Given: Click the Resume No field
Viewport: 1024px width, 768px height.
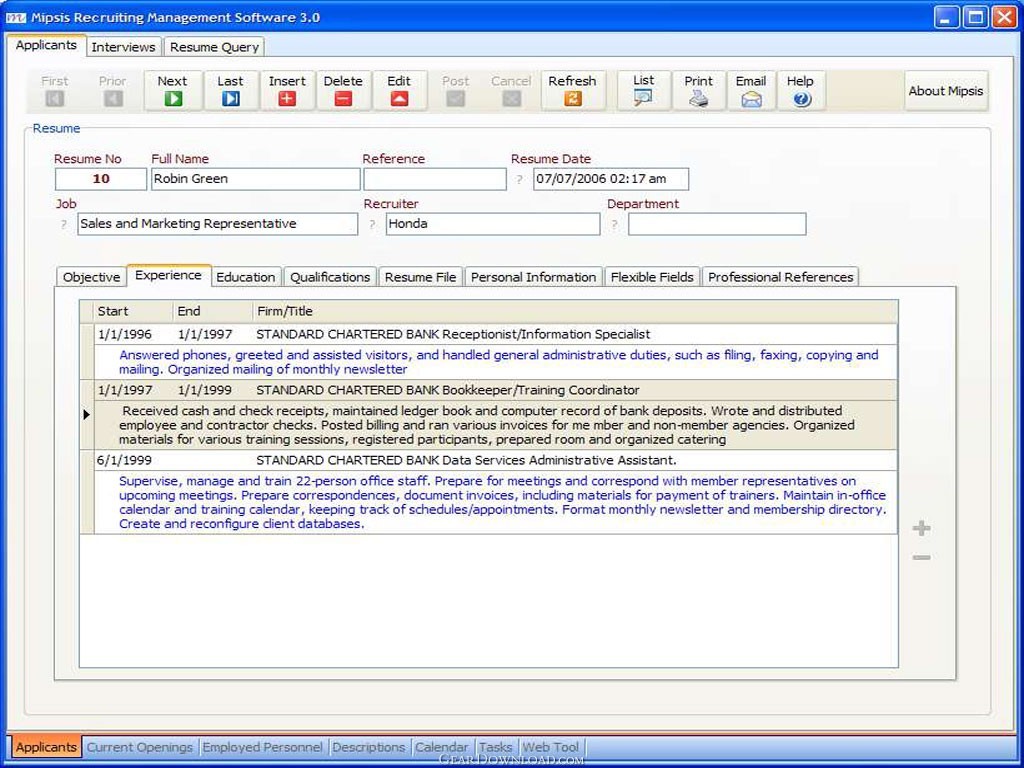Looking at the screenshot, I should tap(101, 179).
